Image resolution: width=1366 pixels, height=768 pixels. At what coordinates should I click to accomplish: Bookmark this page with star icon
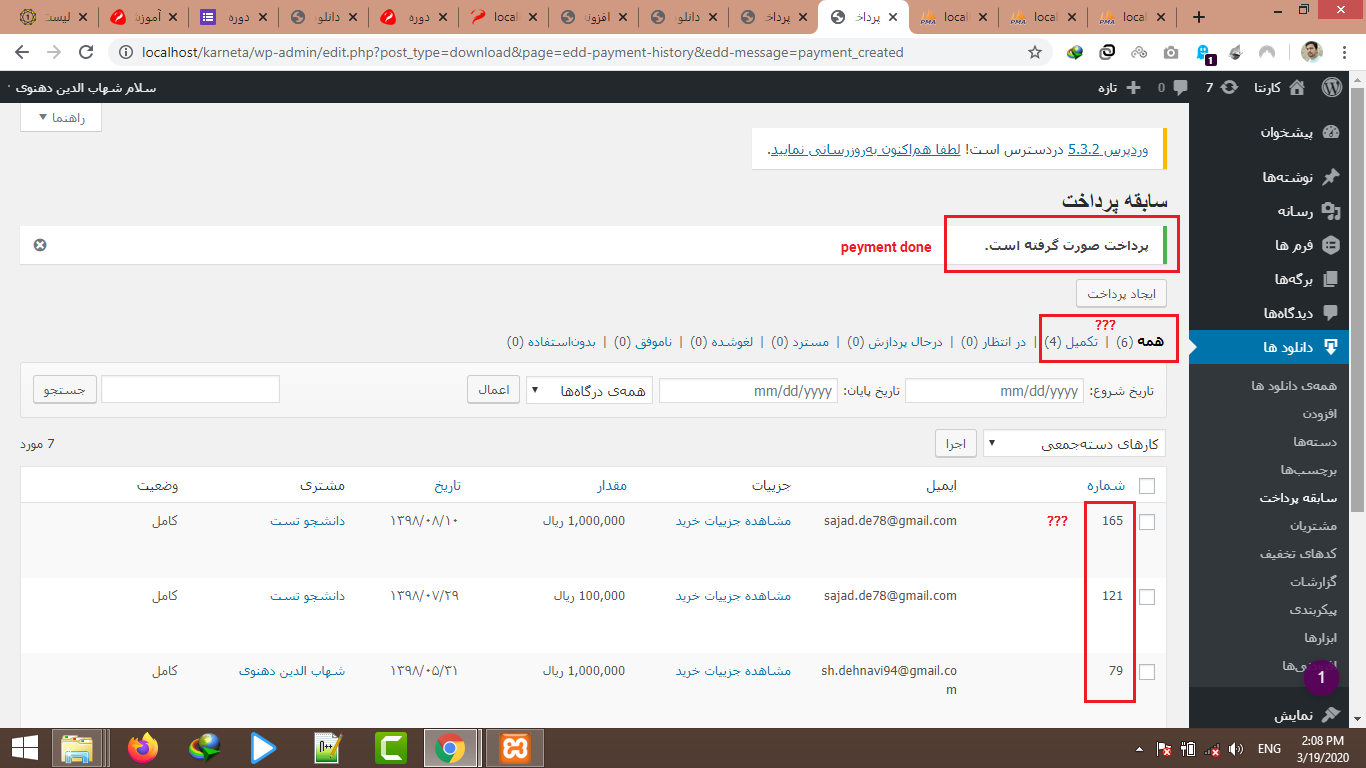[1035, 52]
